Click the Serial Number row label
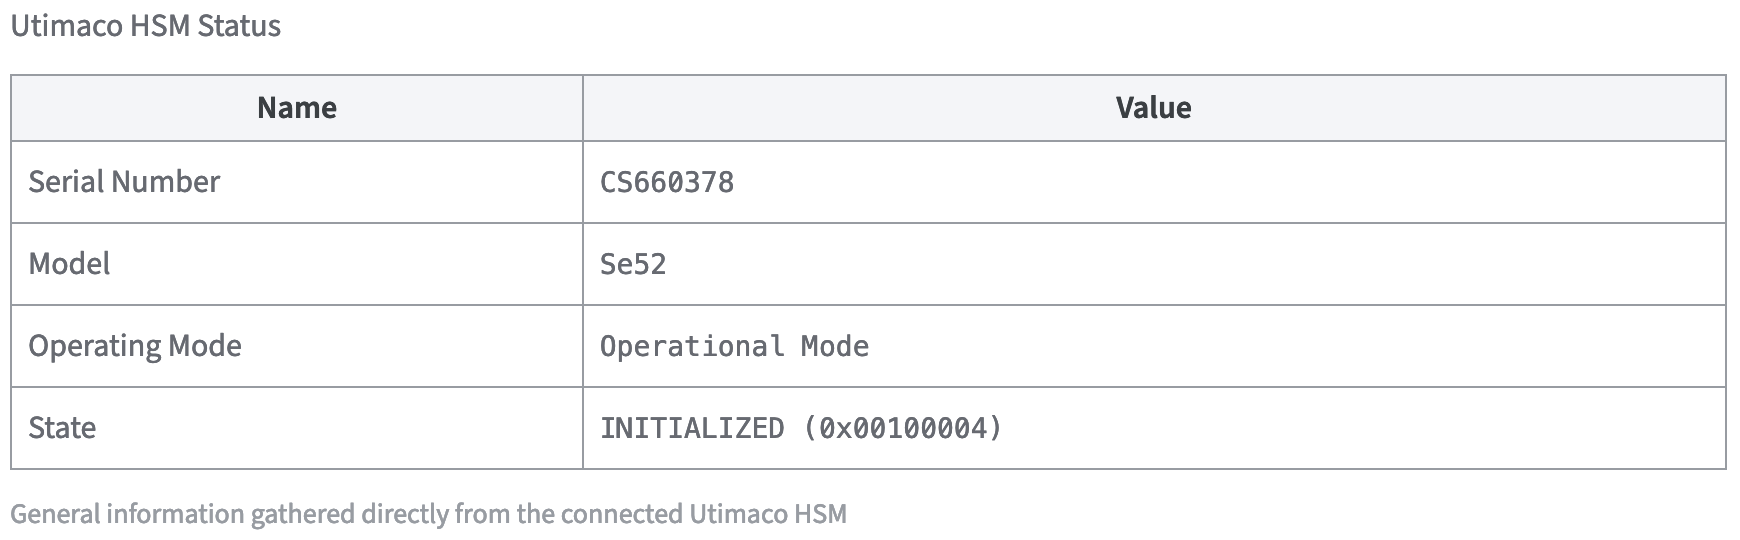 (x=124, y=182)
